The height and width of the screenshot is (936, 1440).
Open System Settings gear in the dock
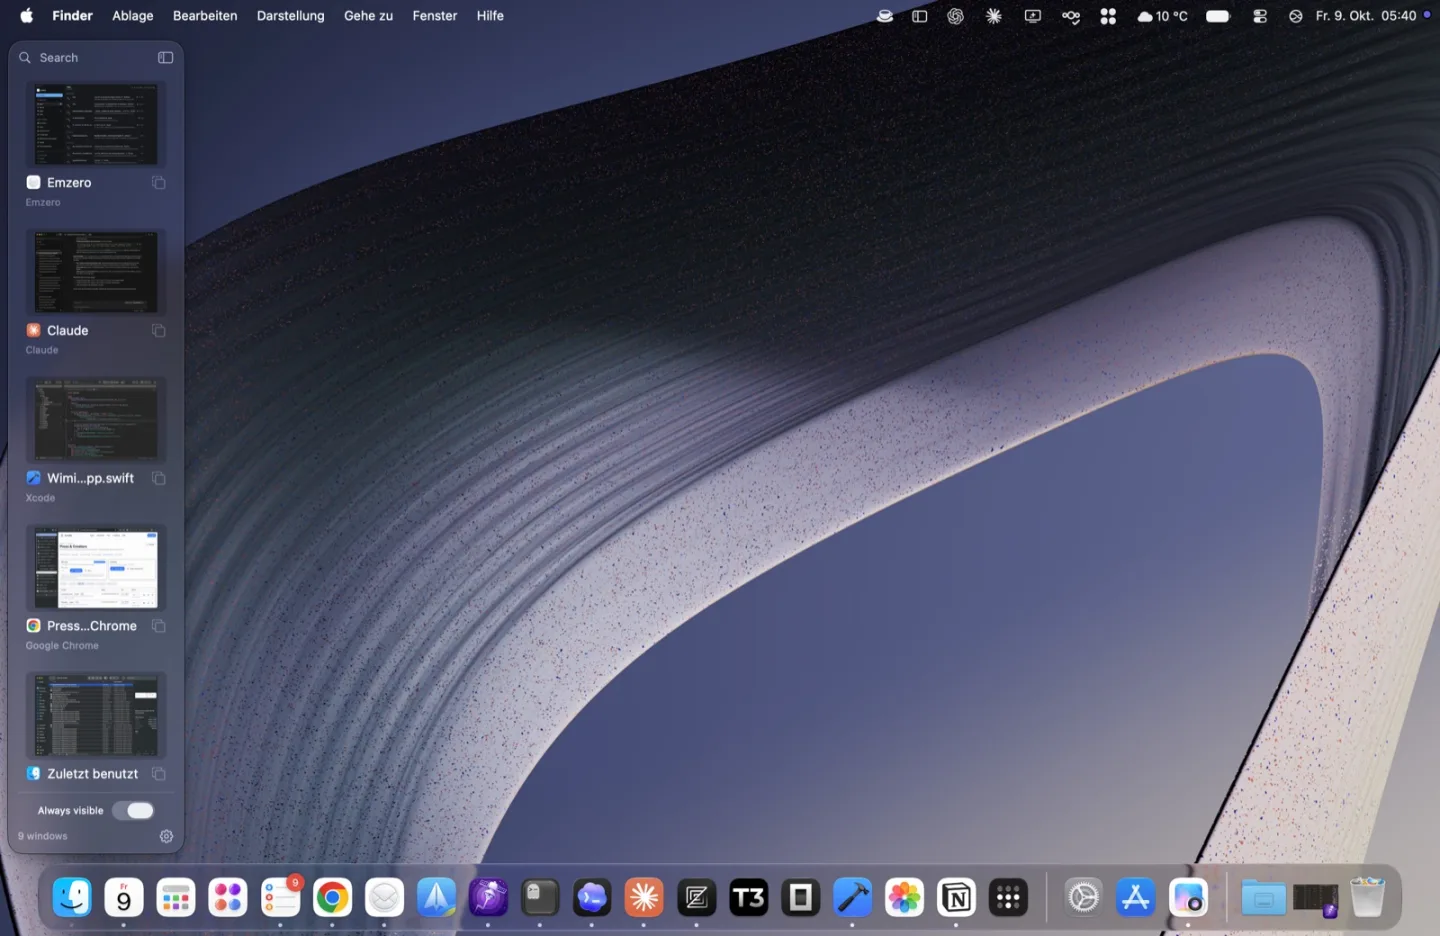[1083, 897]
